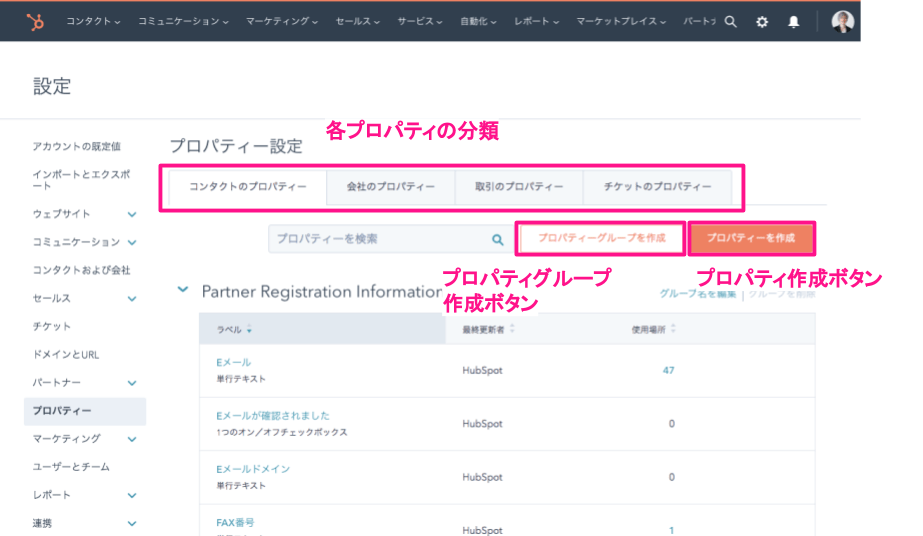Open notifications bell icon

[794, 21]
